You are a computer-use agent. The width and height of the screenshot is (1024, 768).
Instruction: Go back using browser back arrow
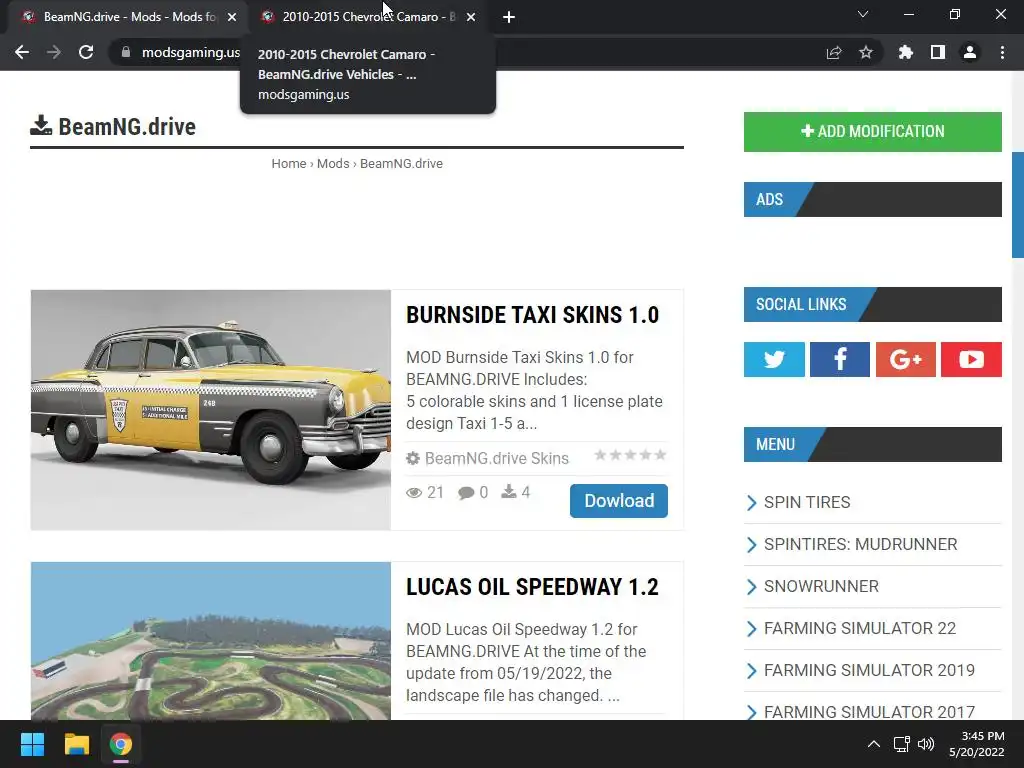click(22, 52)
